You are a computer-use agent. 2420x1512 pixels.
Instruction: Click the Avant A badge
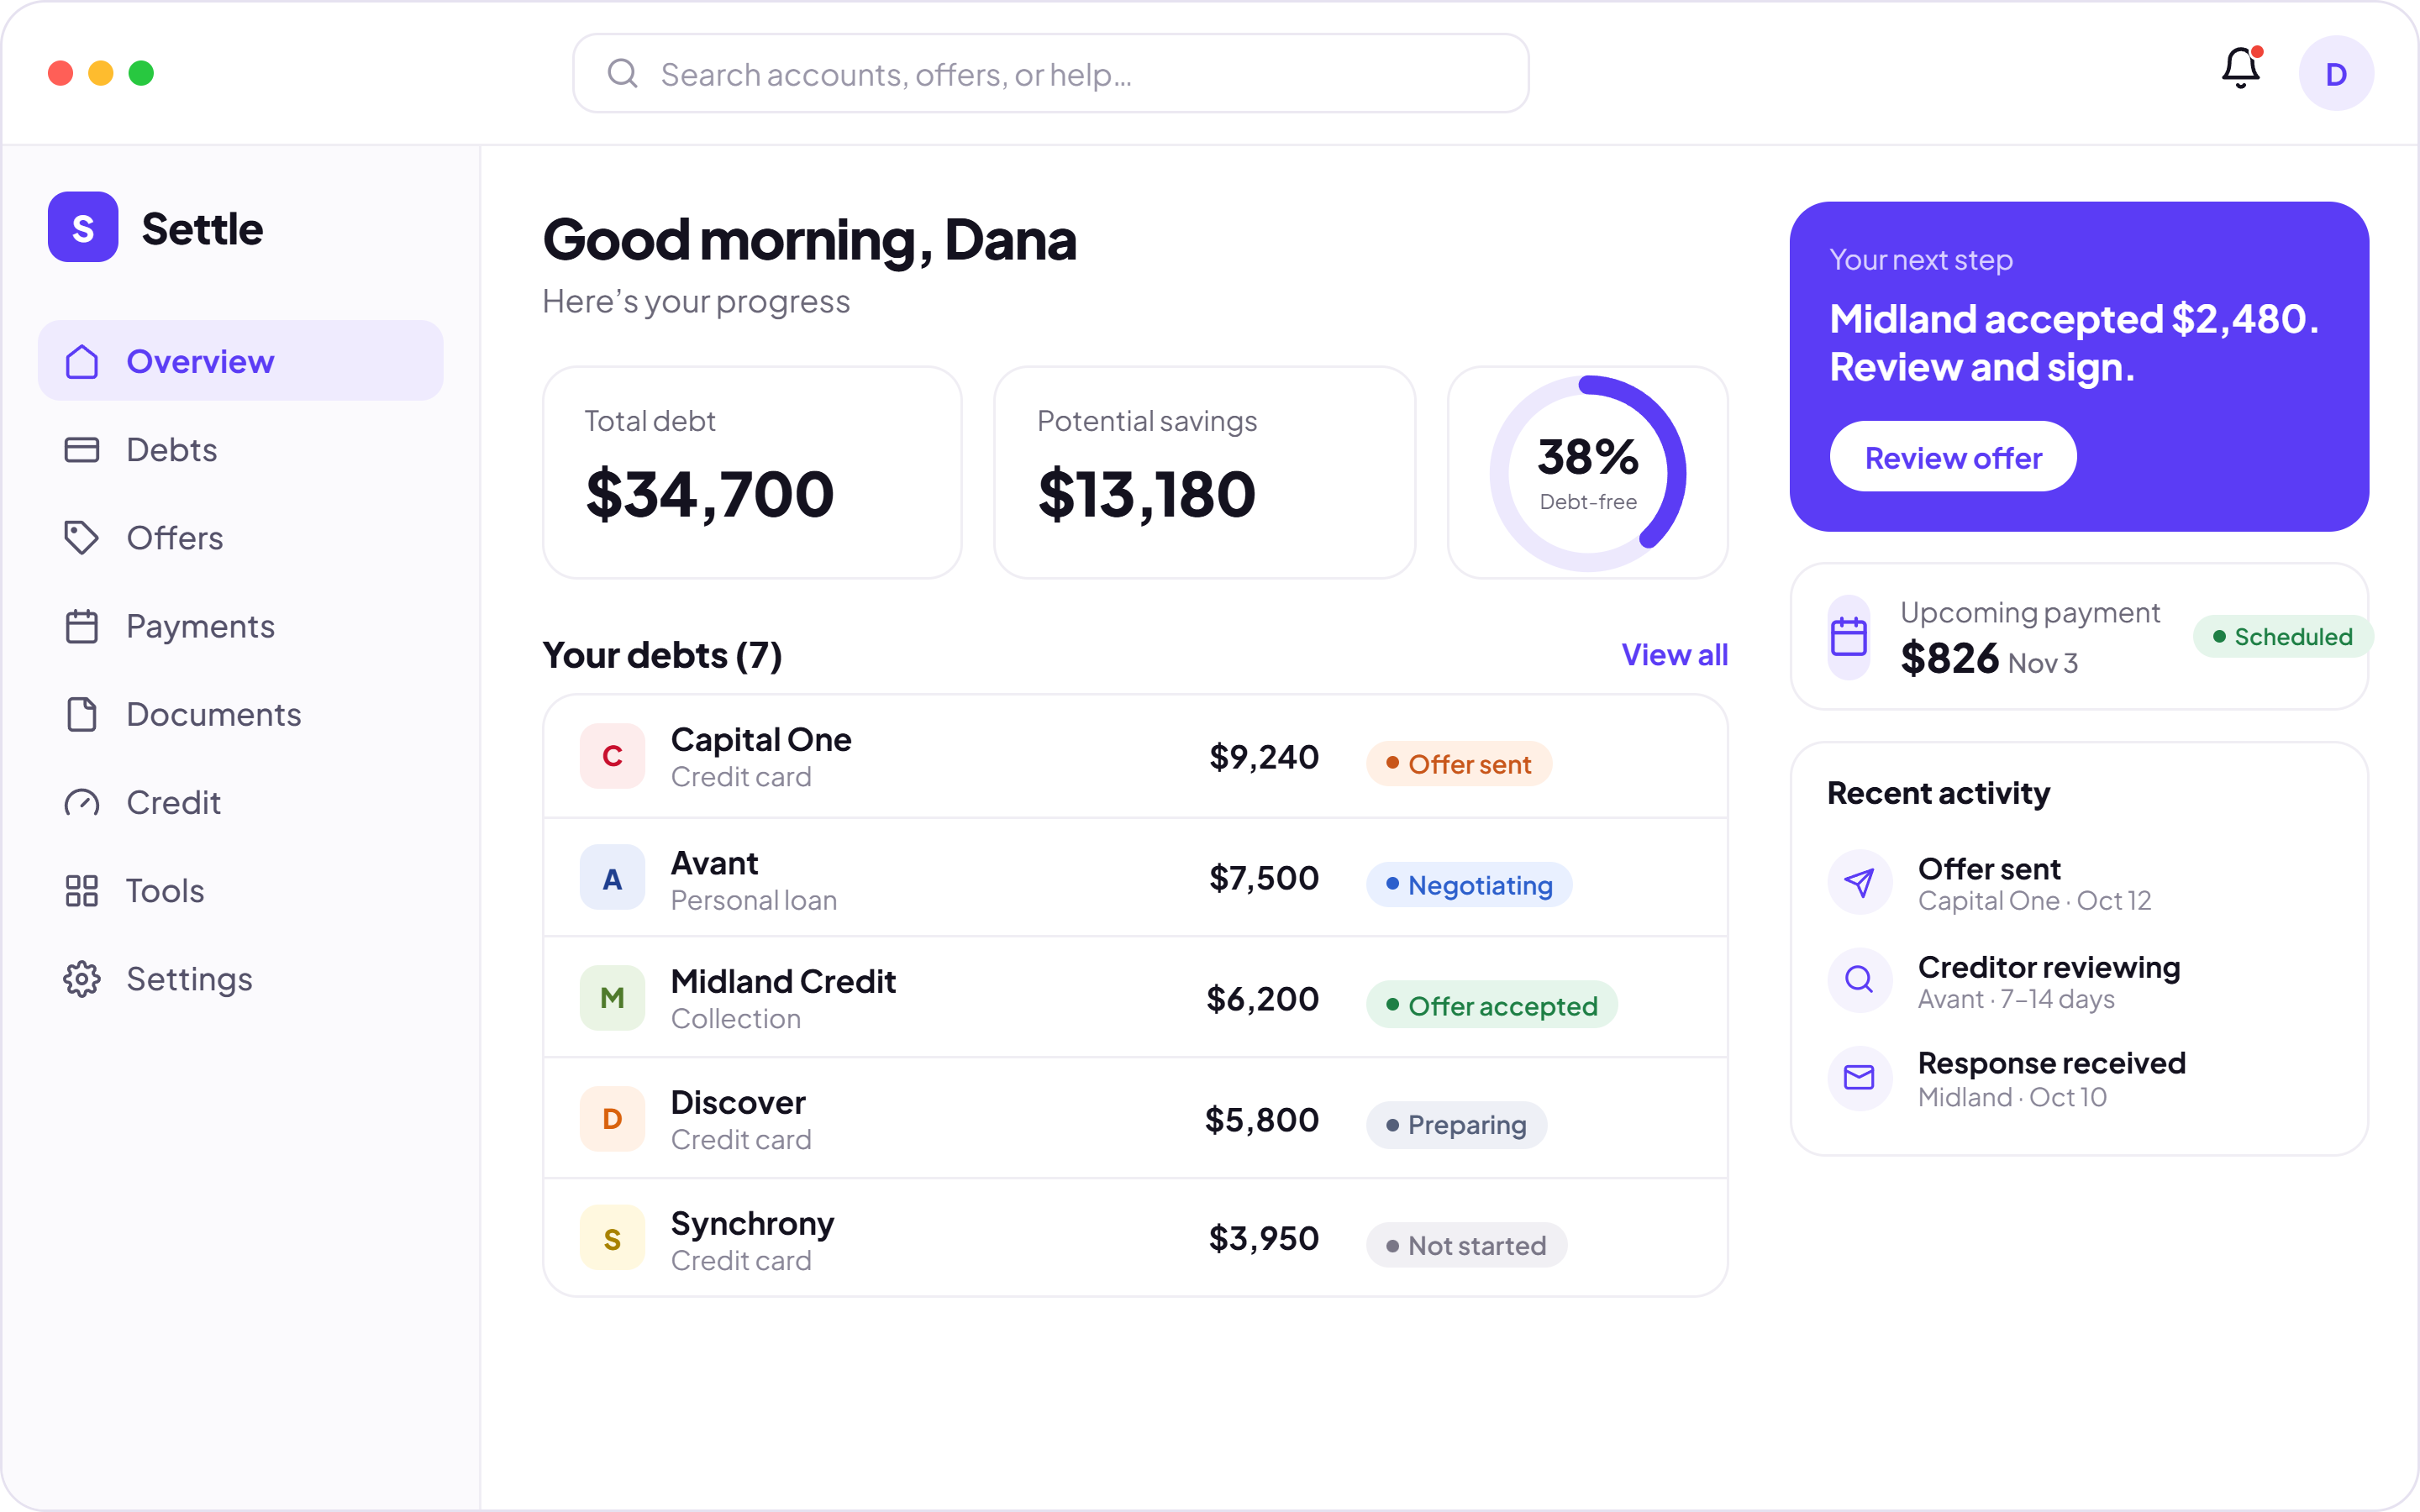tap(612, 878)
